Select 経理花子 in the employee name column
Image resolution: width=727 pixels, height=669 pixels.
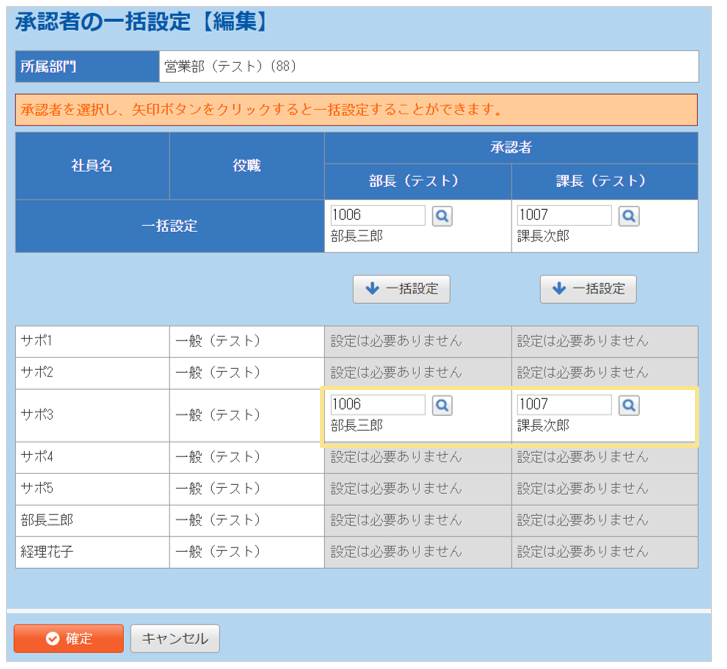pyautogui.click(x=92, y=552)
